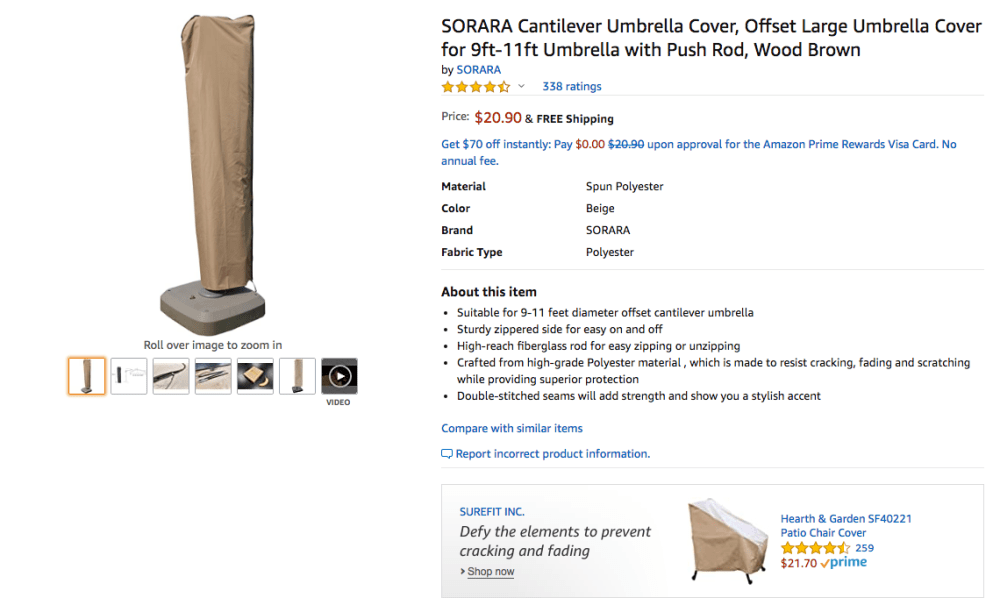Click the star rating icons under title
Viewport: 1000px width, 605px height.
click(476, 87)
